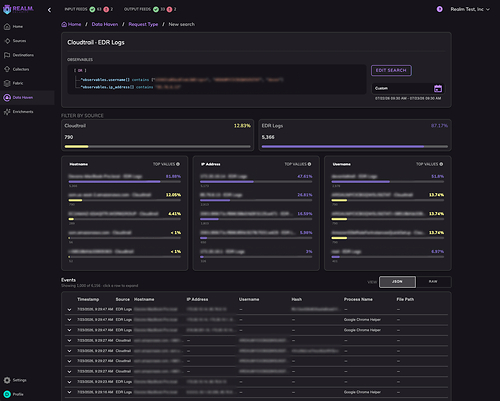This screenshot has width=500, height=401.
Task: Expand the third event row chevron
Action: pyautogui.click(x=69, y=330)
